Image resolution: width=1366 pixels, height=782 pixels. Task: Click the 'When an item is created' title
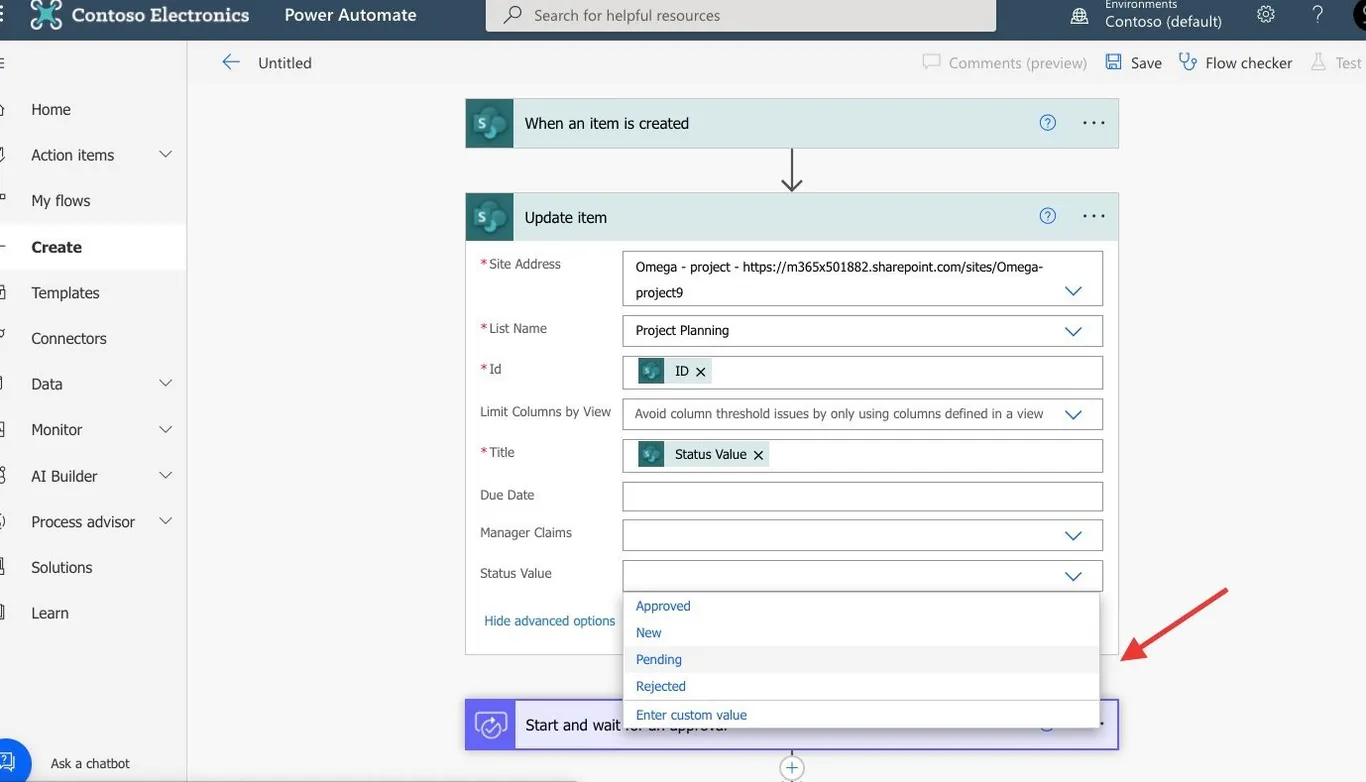point(607,124)
